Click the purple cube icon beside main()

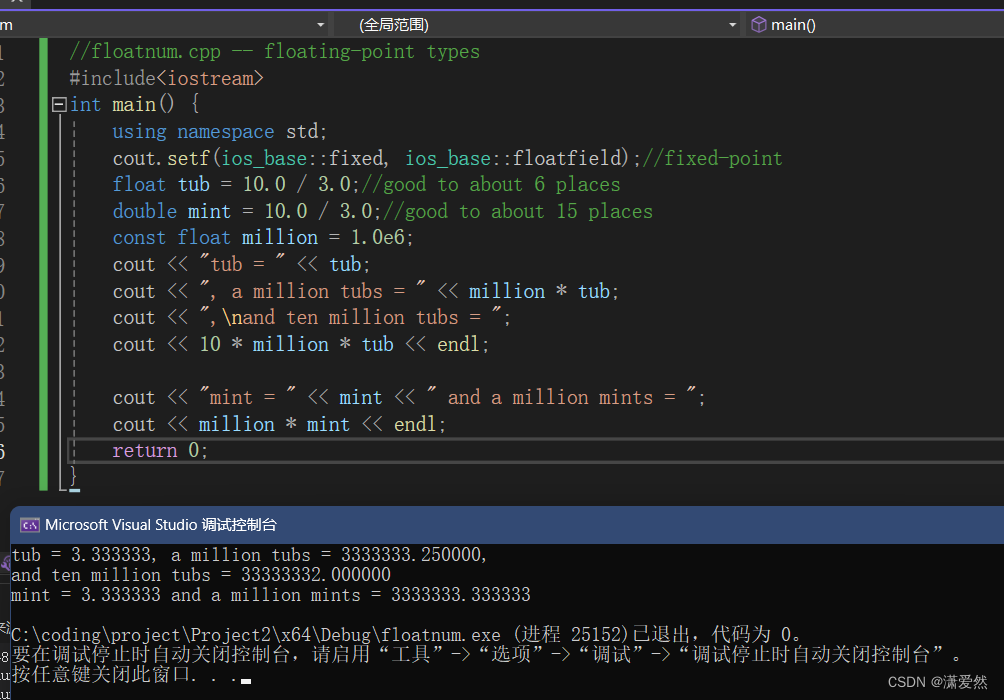[x=757, y=24]
